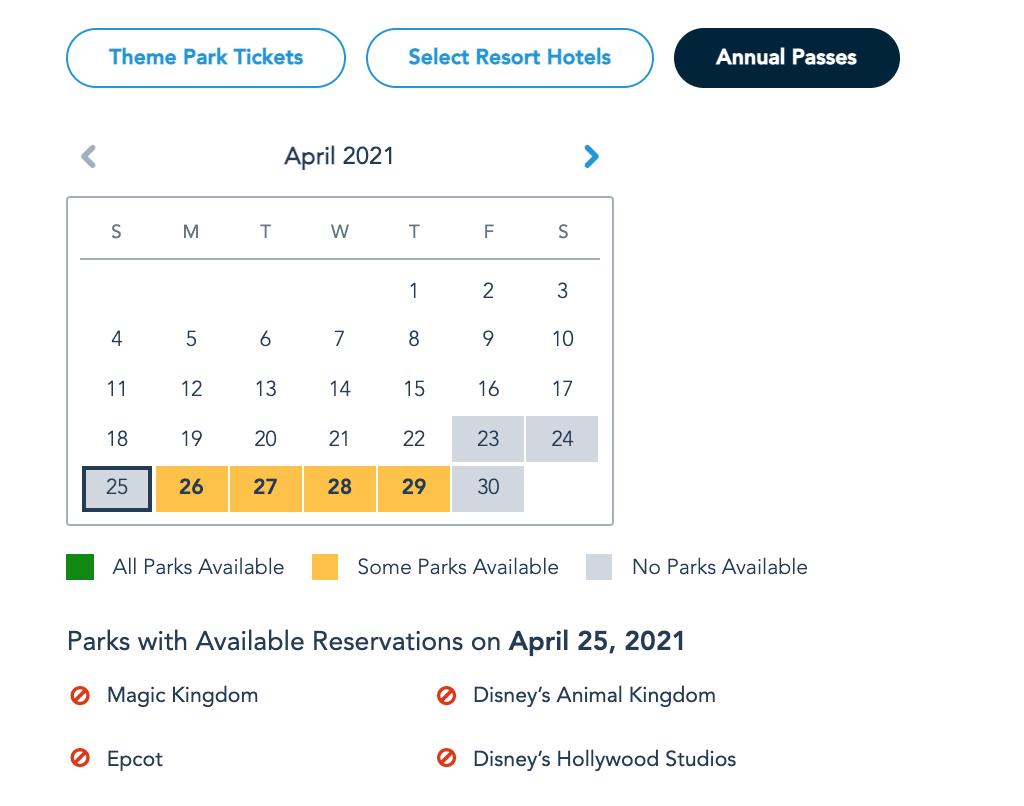
Task: Choose April 28 calendar date
Action: [340, 488]
